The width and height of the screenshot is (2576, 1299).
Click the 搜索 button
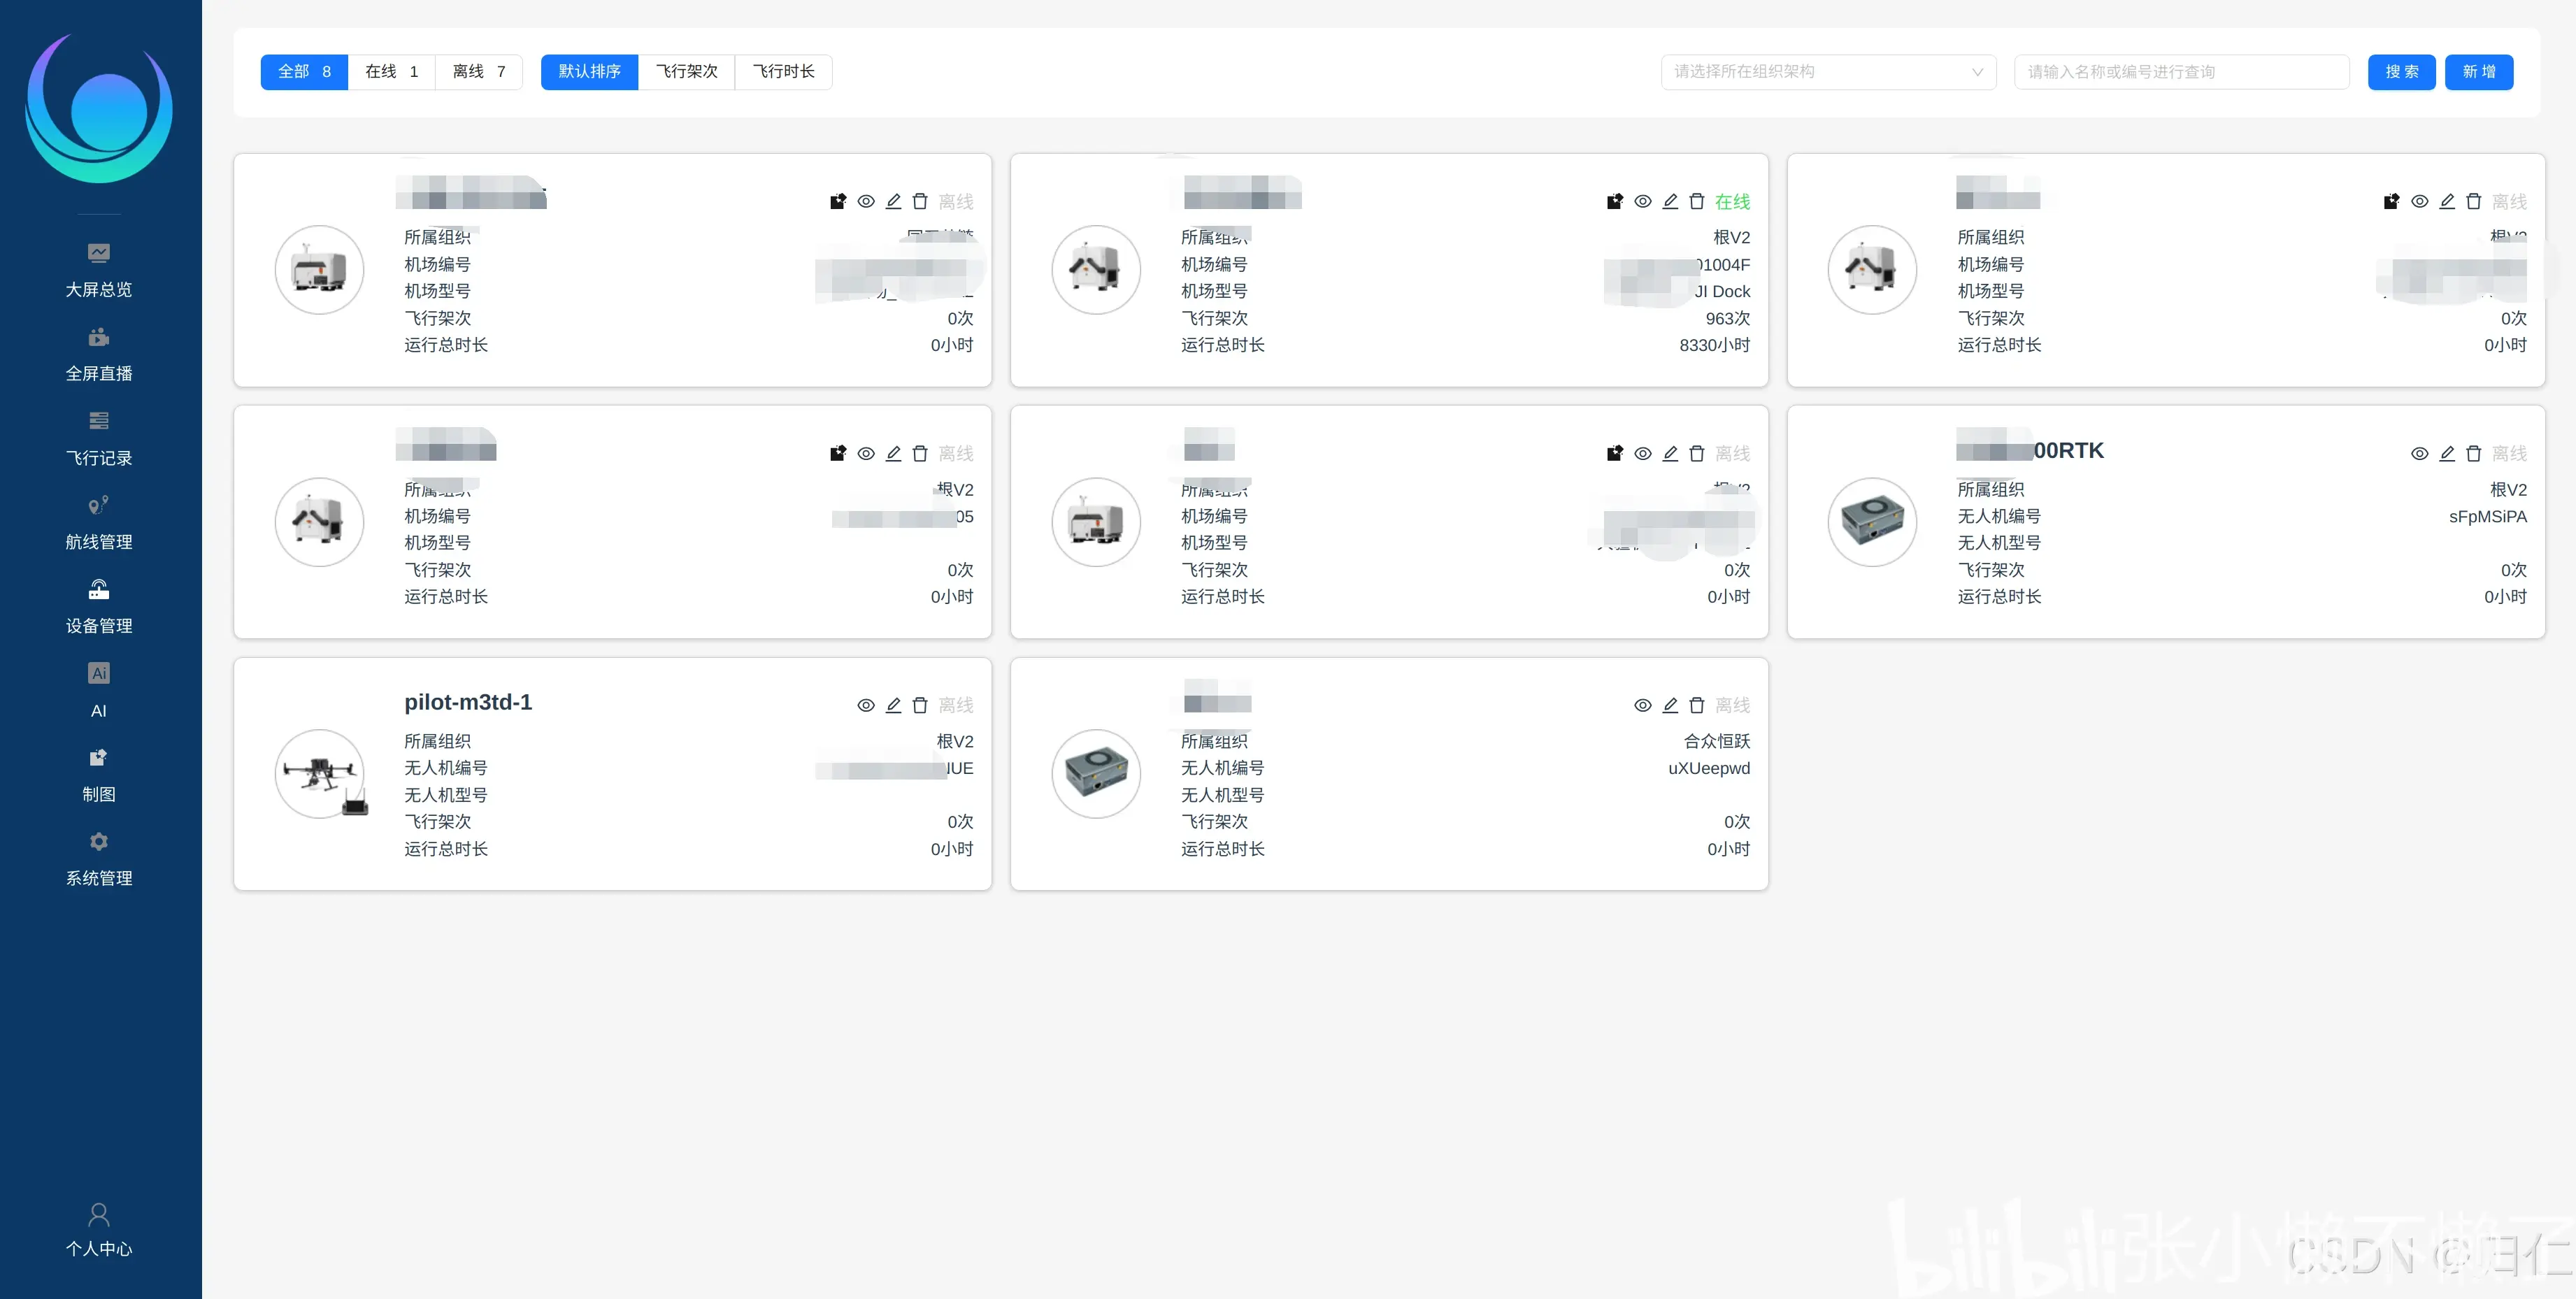(2401, 72)
